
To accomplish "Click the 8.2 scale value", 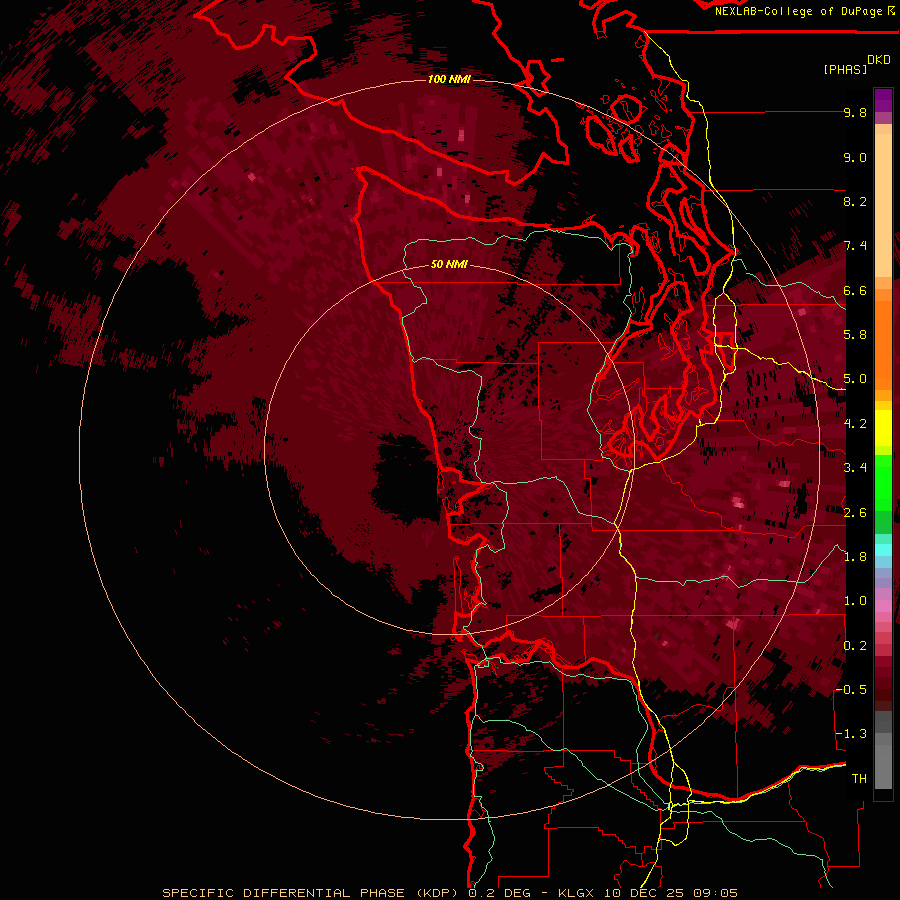I will click(x=855, y=201).
